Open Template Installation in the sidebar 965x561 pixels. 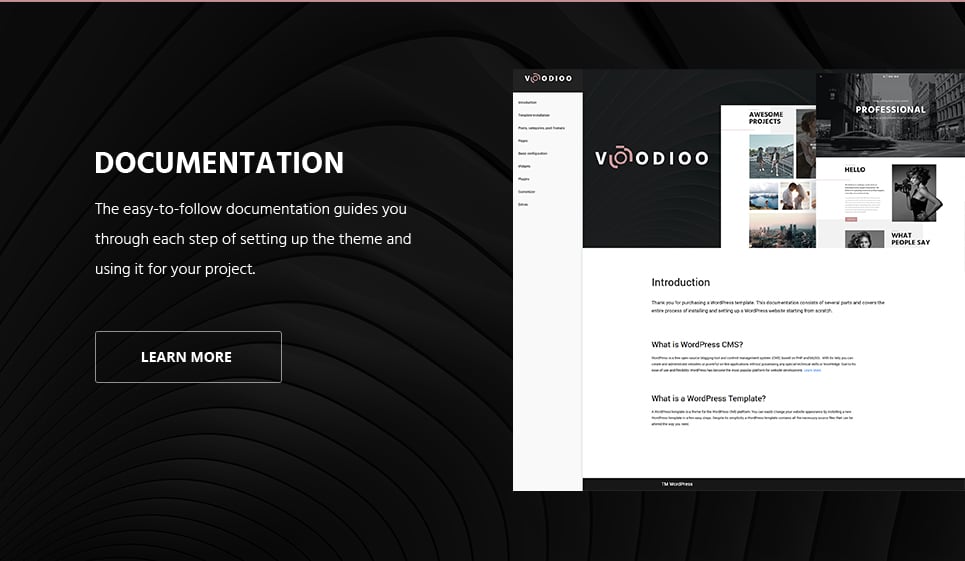[534, 115]
